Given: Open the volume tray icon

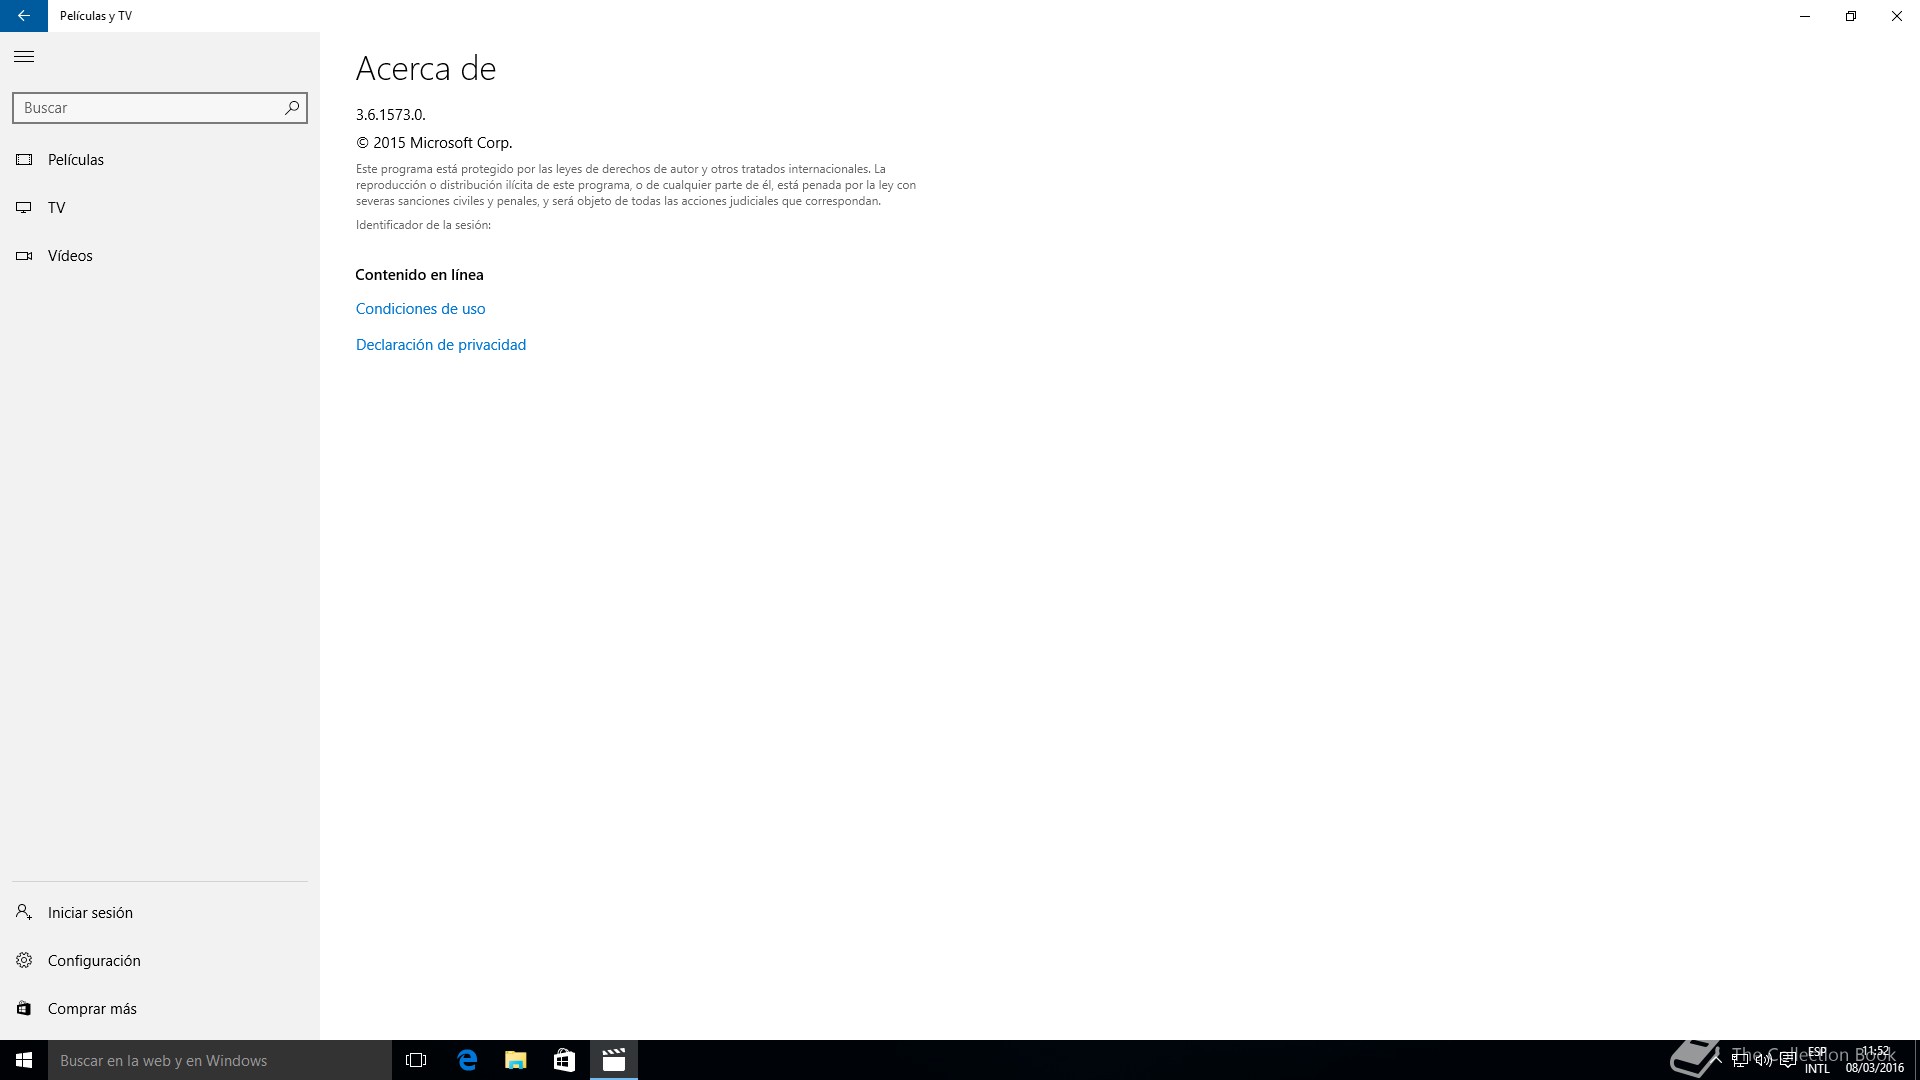Looking at the screenshot, I should [1764, 1060].
